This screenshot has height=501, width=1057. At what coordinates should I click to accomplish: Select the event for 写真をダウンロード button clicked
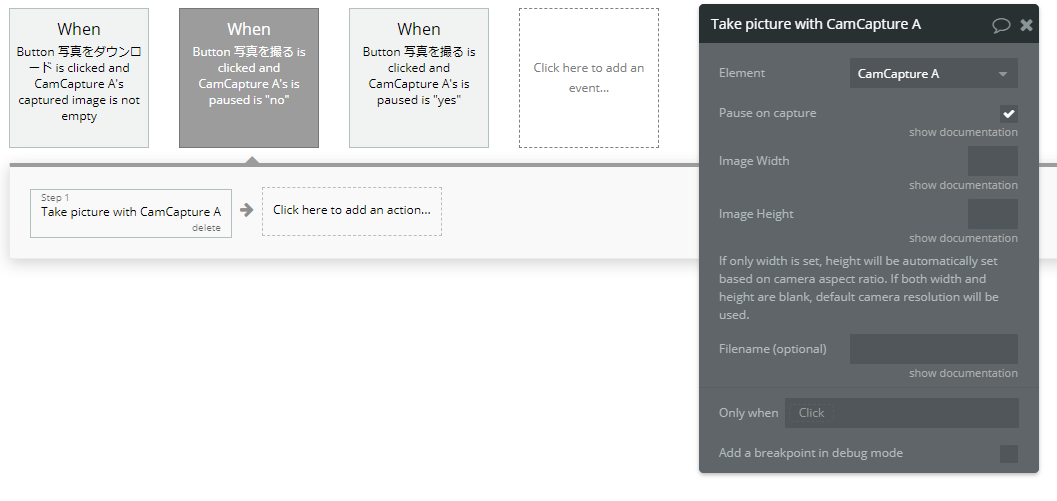[x=79, y=78]
